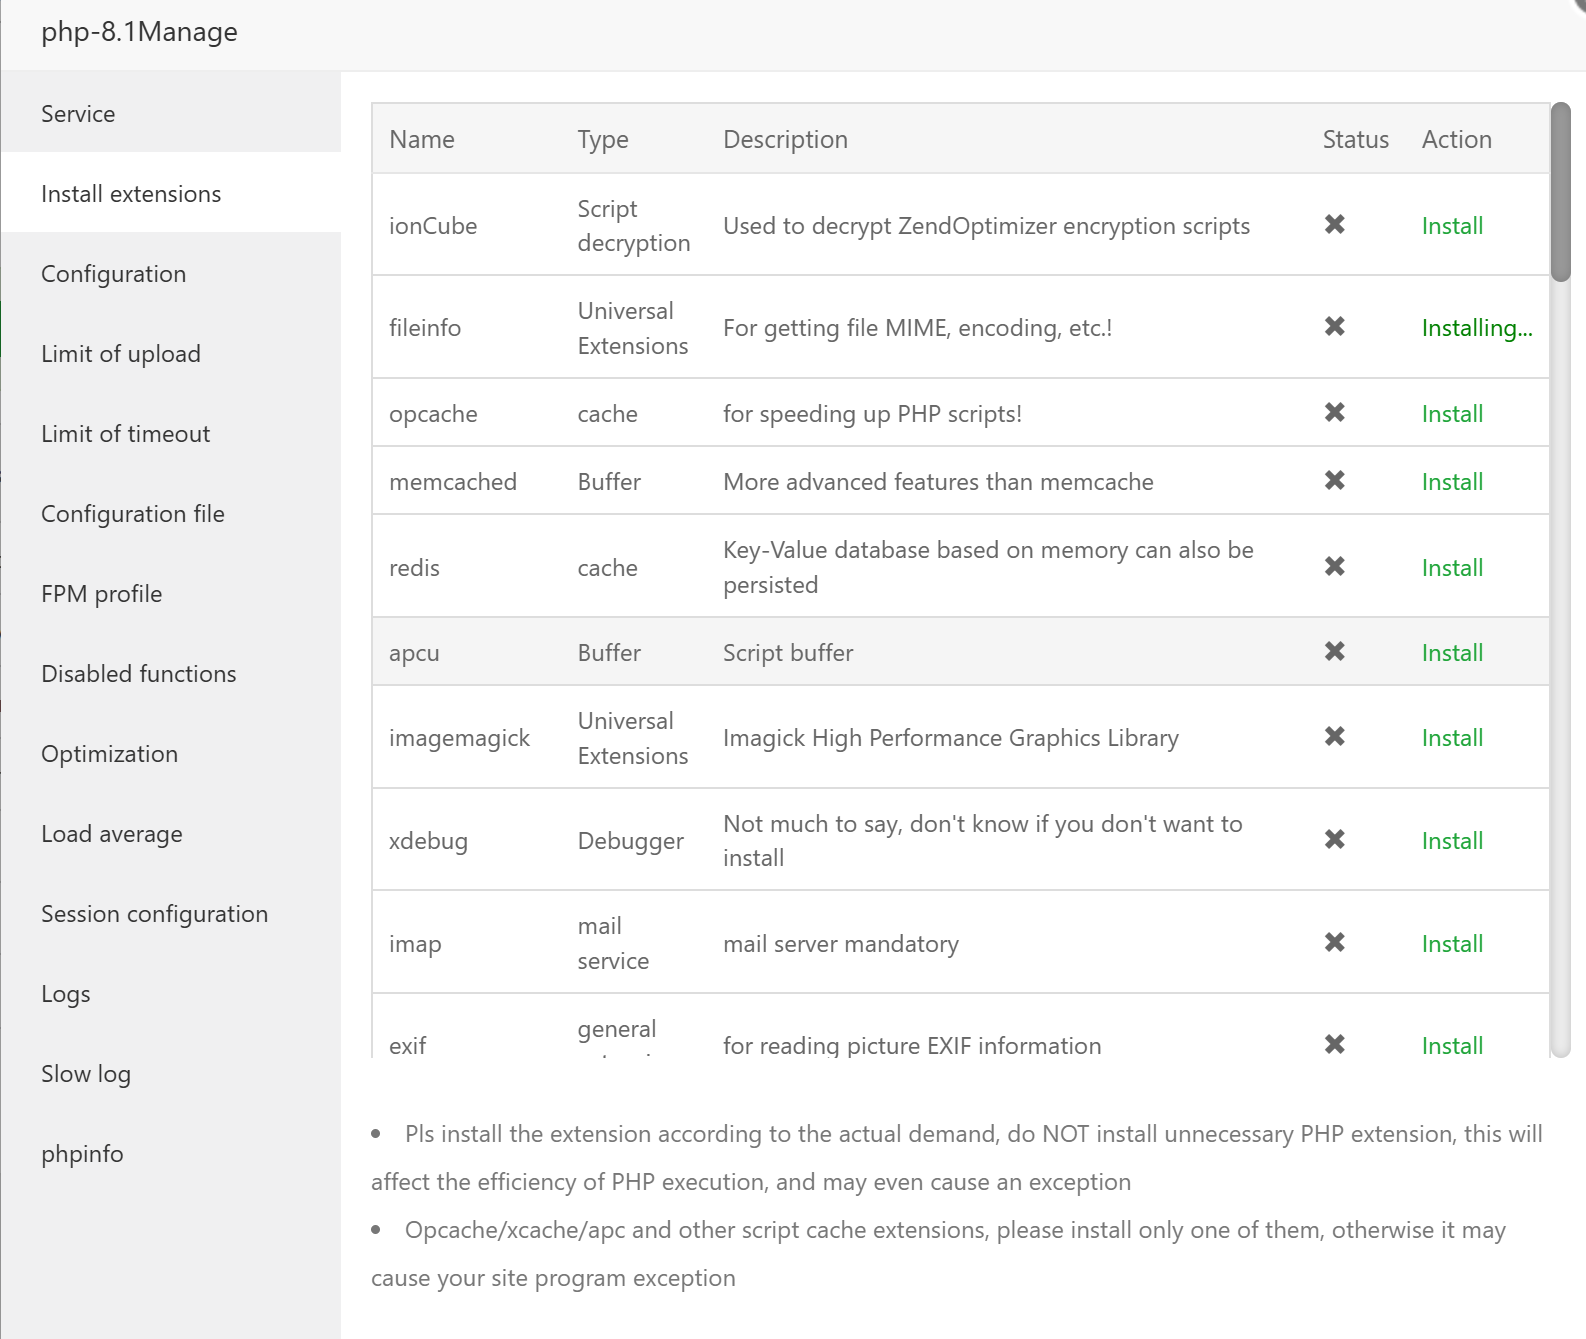Screen dimensions: 1586x1339
Task: Install the exif extension
Action: coord(1452,1046)
